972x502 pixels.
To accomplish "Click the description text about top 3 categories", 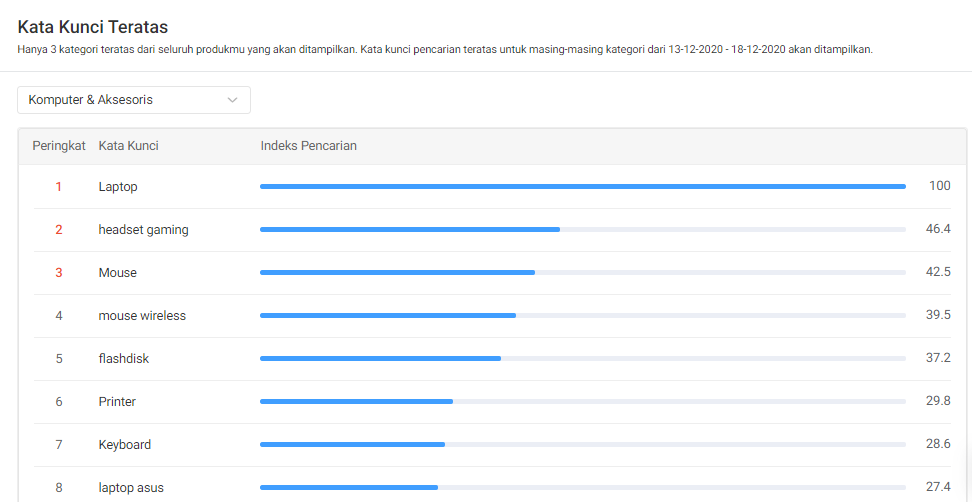I will [445, 50].
